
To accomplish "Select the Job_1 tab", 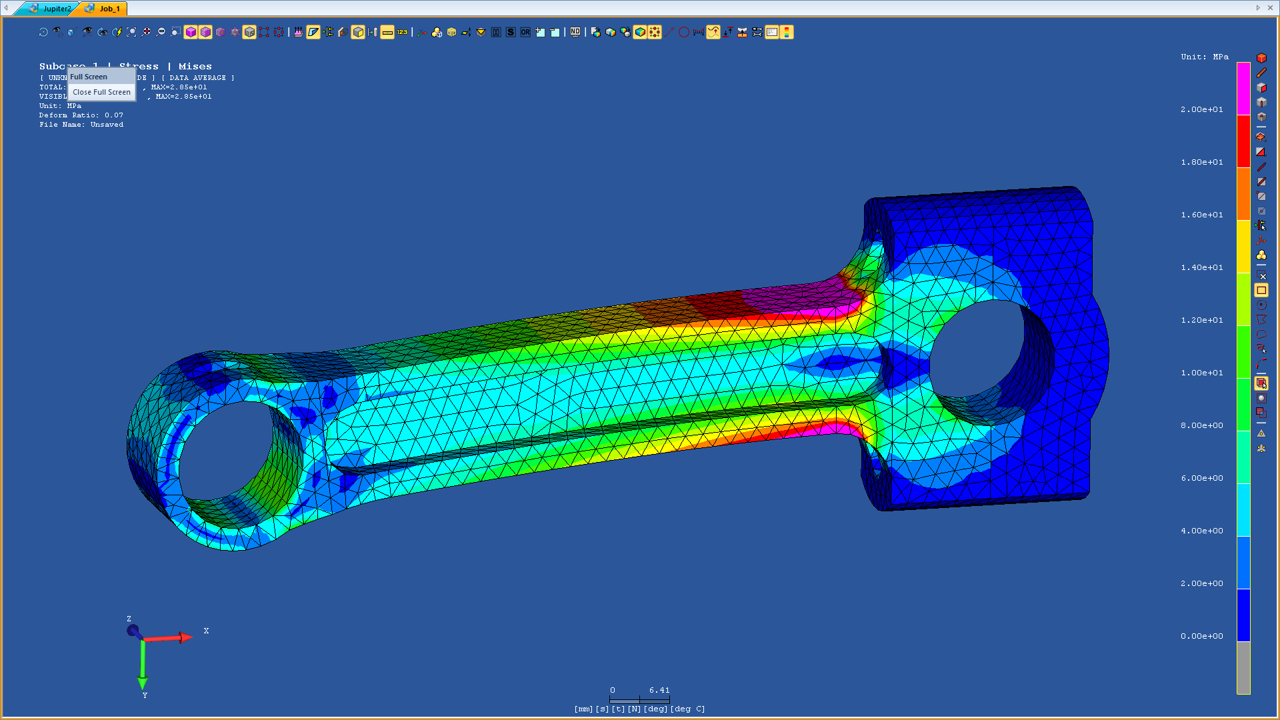I will tap(104, 8).
